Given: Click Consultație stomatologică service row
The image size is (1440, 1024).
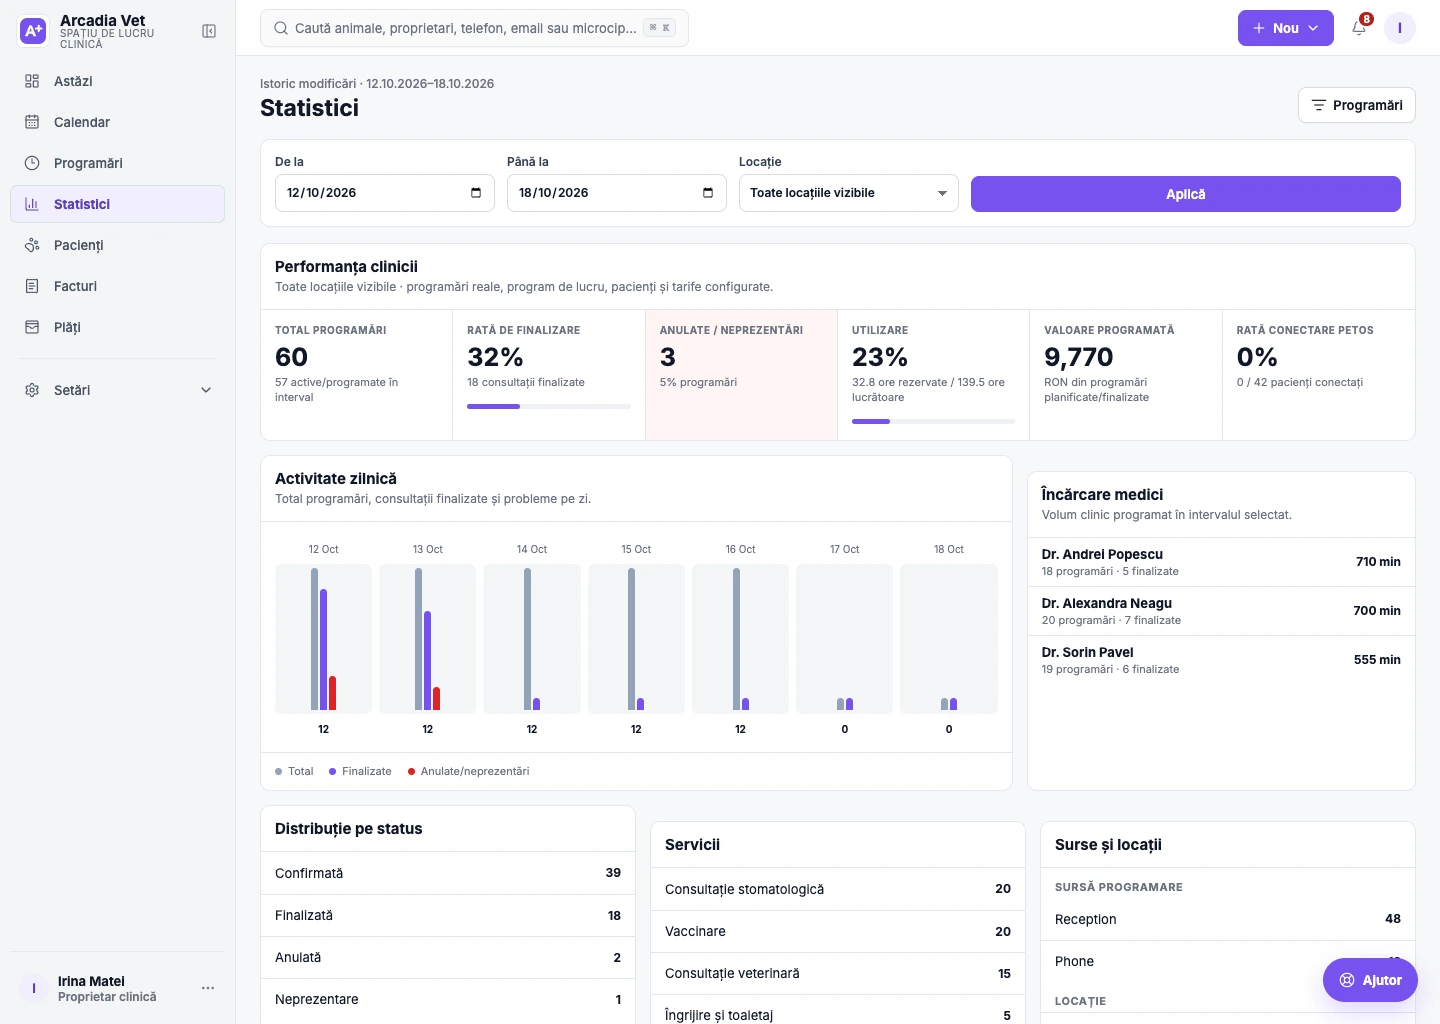Looking at the screenshot, I should tap(838, 889).
